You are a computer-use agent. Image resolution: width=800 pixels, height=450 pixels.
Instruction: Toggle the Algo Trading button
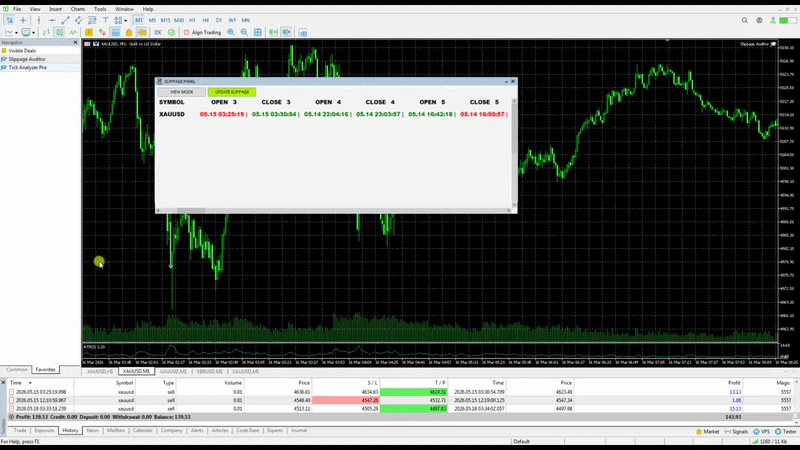click(202, 33)
